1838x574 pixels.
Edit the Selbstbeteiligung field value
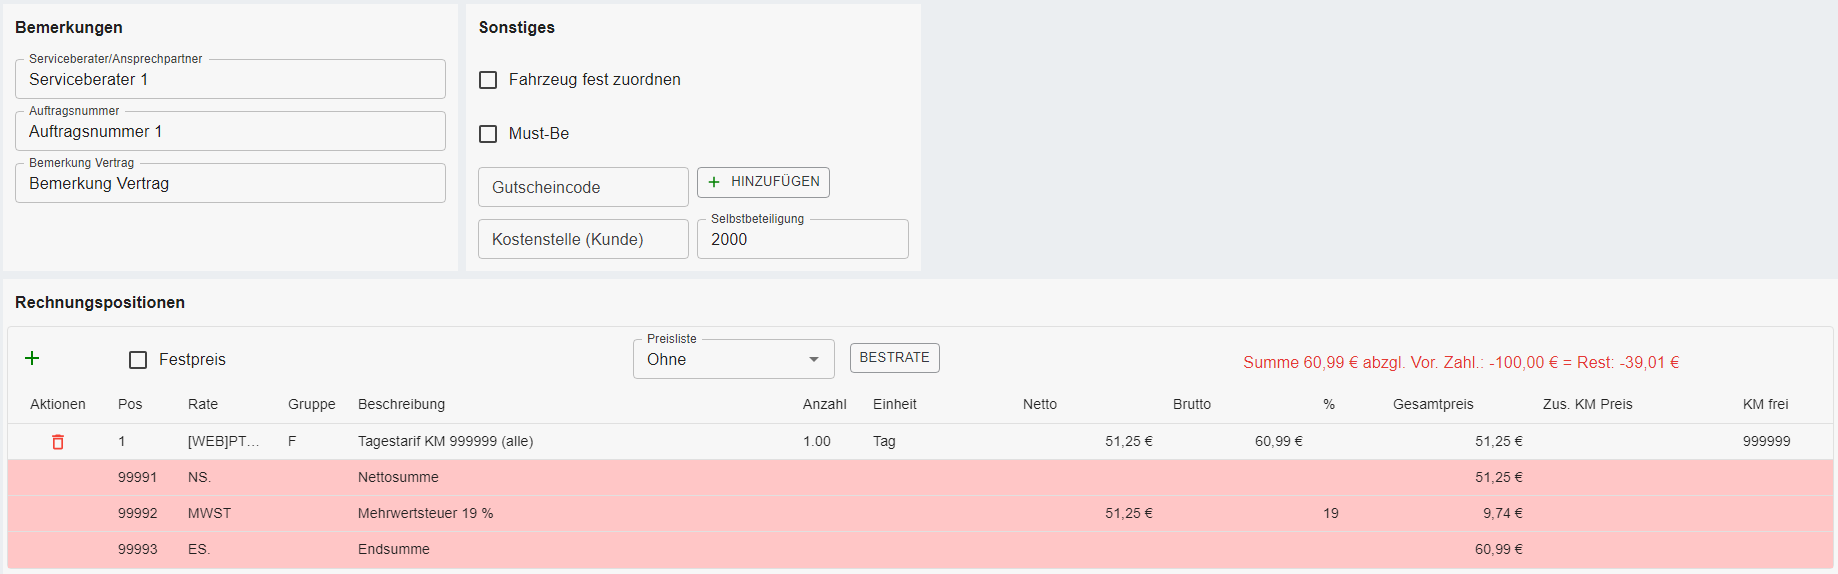[x=802, y=240]
